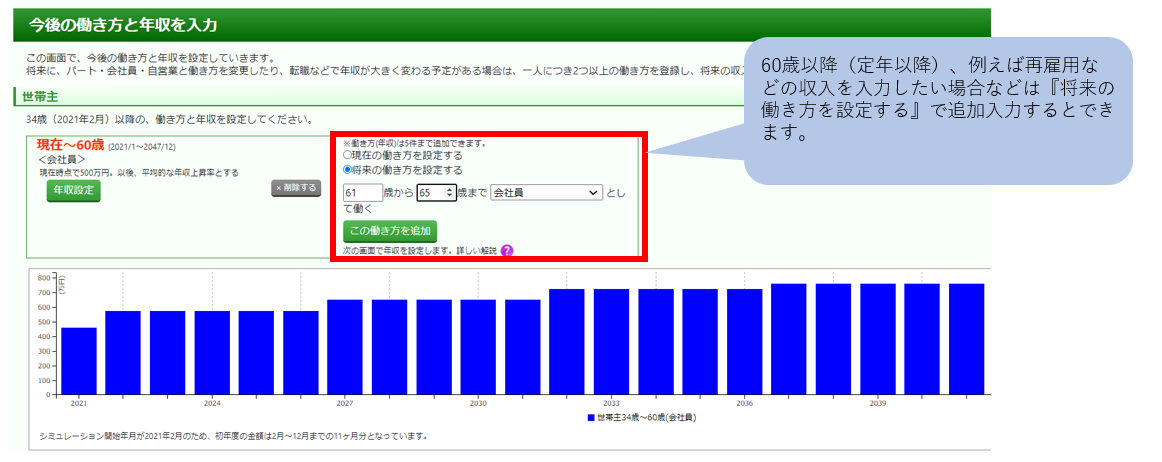
Task: Select 将来の働き方を設定する radio button
Action: [x=348, y=170]
